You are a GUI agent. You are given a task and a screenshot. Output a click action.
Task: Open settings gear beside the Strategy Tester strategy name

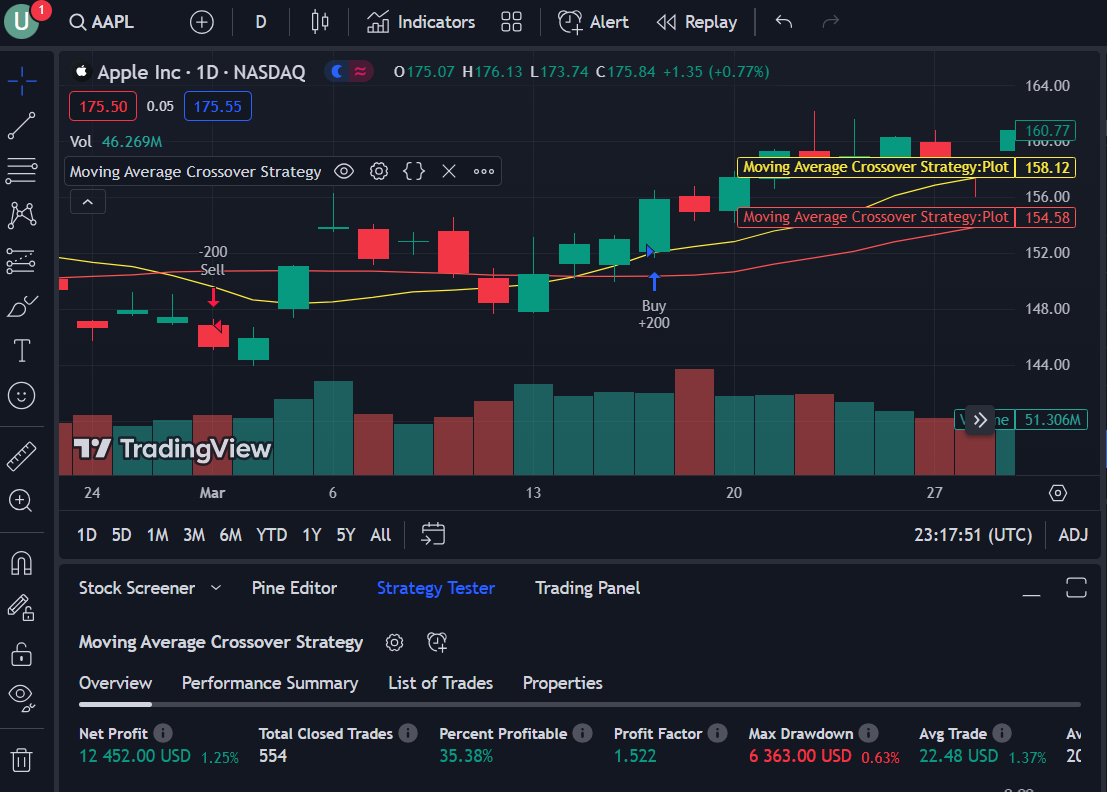point(395,642)
